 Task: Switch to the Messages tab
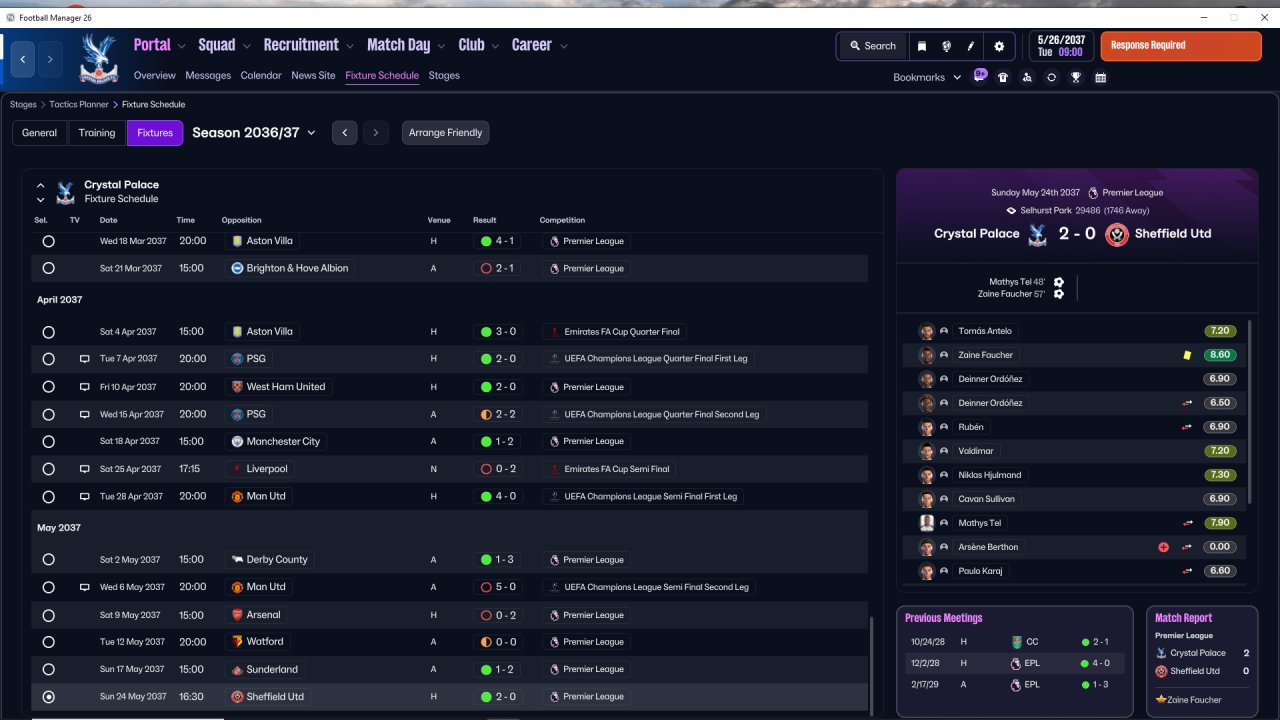point(208,76)
